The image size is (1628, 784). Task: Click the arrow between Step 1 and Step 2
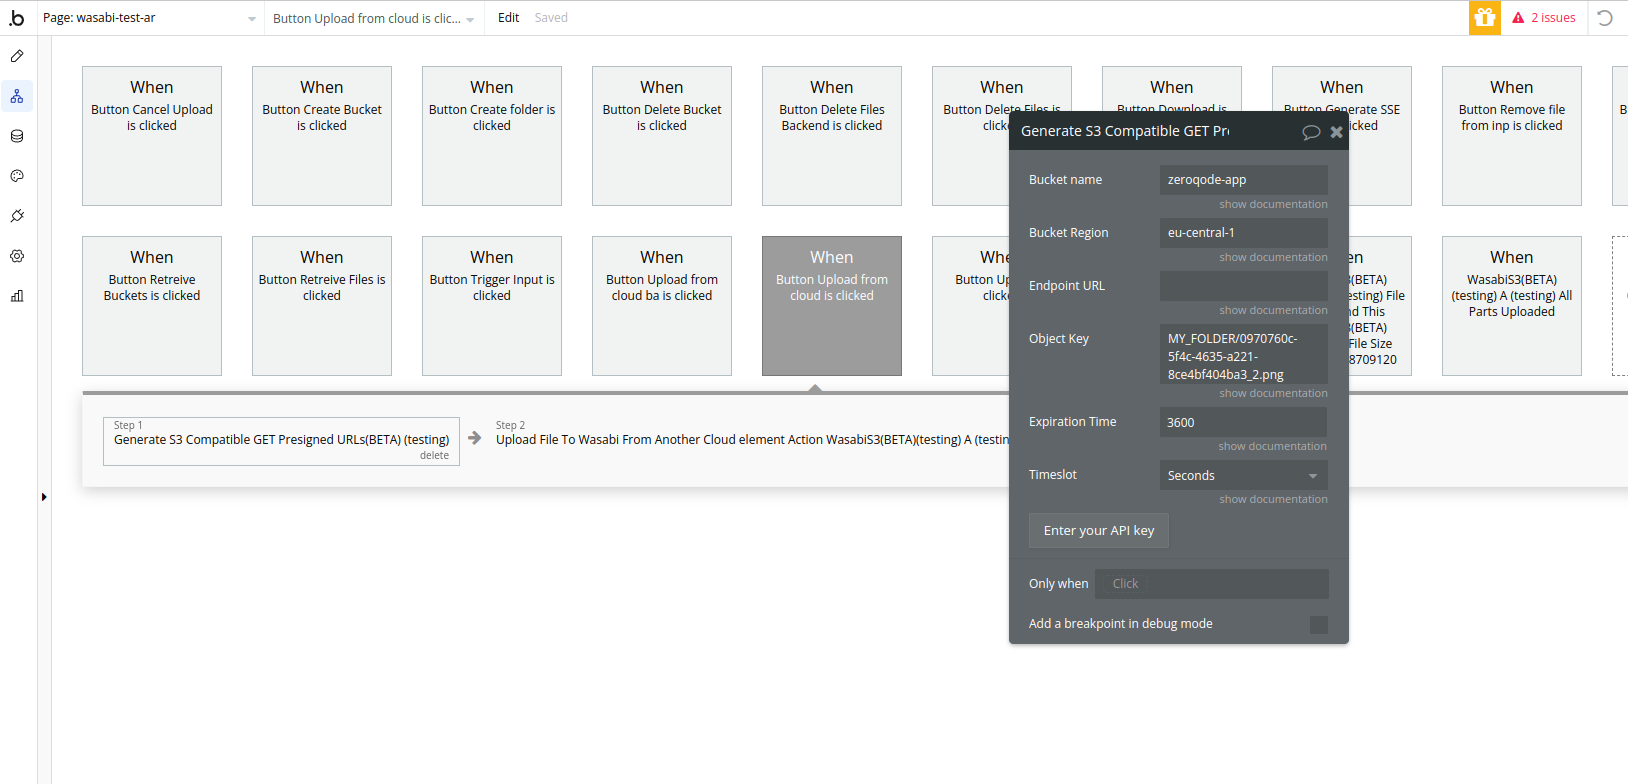pyautogui.click(x=475, y=438)
